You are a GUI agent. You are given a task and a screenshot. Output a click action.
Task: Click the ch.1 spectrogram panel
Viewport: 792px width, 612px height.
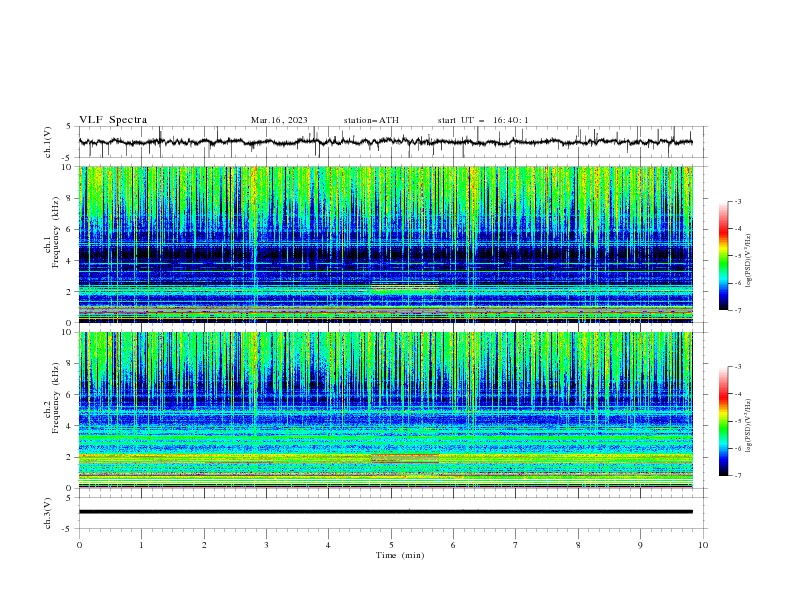[x=385, y=244]
